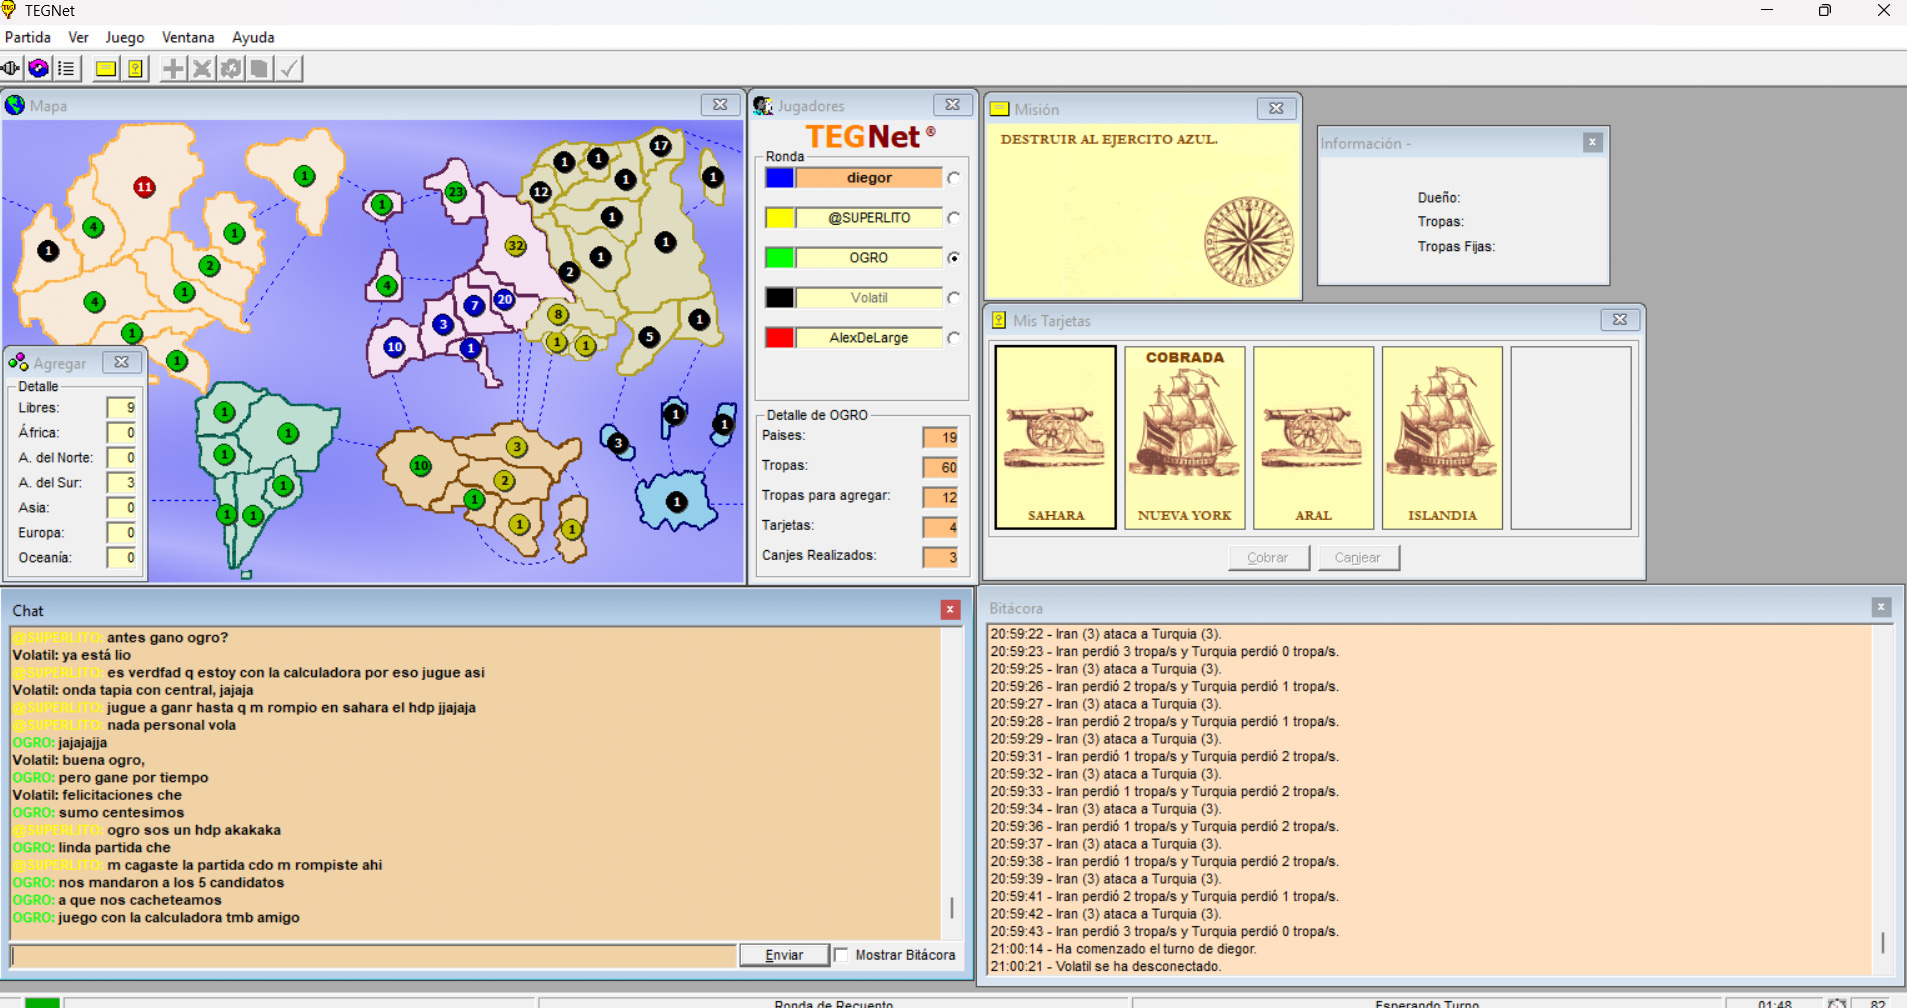The width and height of the screenshot is (1907, 1008).
Task: Close the Información panel
Action: [x=1592, y=143]
